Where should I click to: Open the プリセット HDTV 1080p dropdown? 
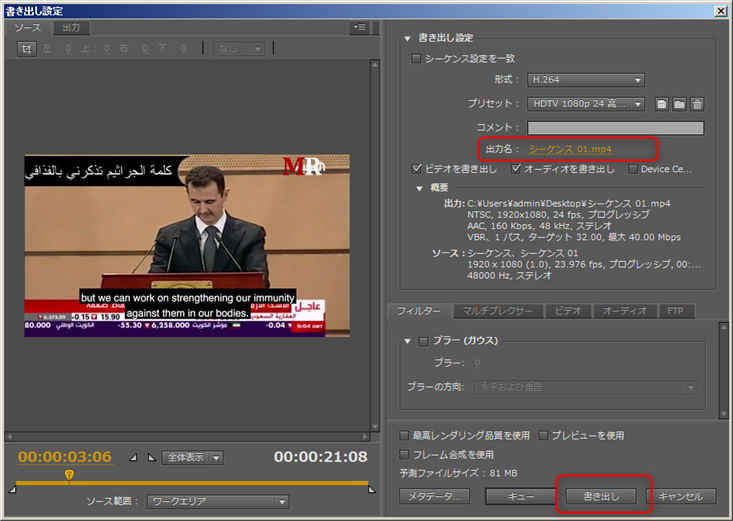point(586,104)
